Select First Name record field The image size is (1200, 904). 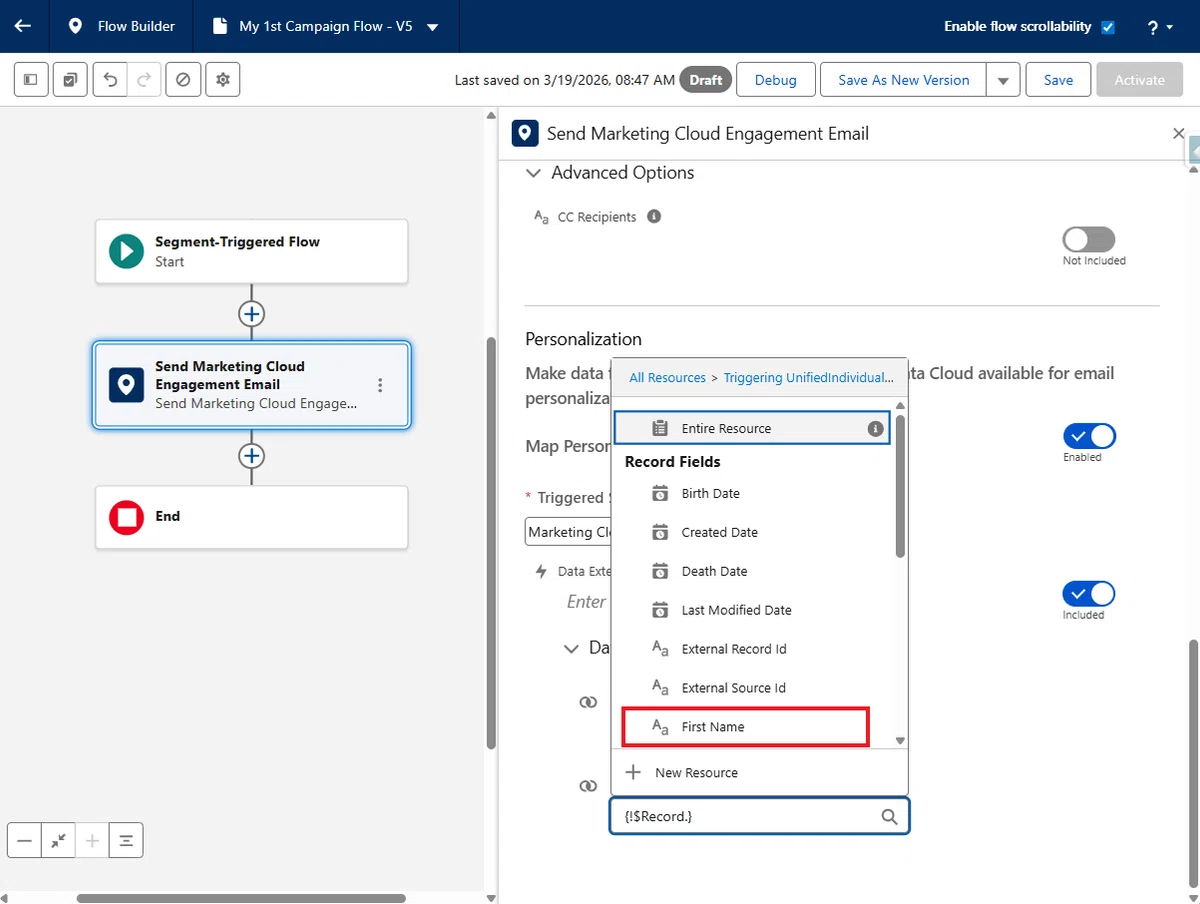pos(746,727)
